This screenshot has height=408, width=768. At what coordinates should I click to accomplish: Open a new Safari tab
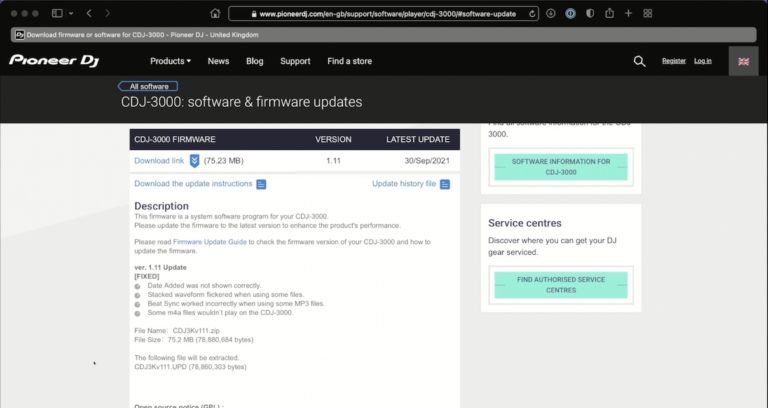pos(628,14)
